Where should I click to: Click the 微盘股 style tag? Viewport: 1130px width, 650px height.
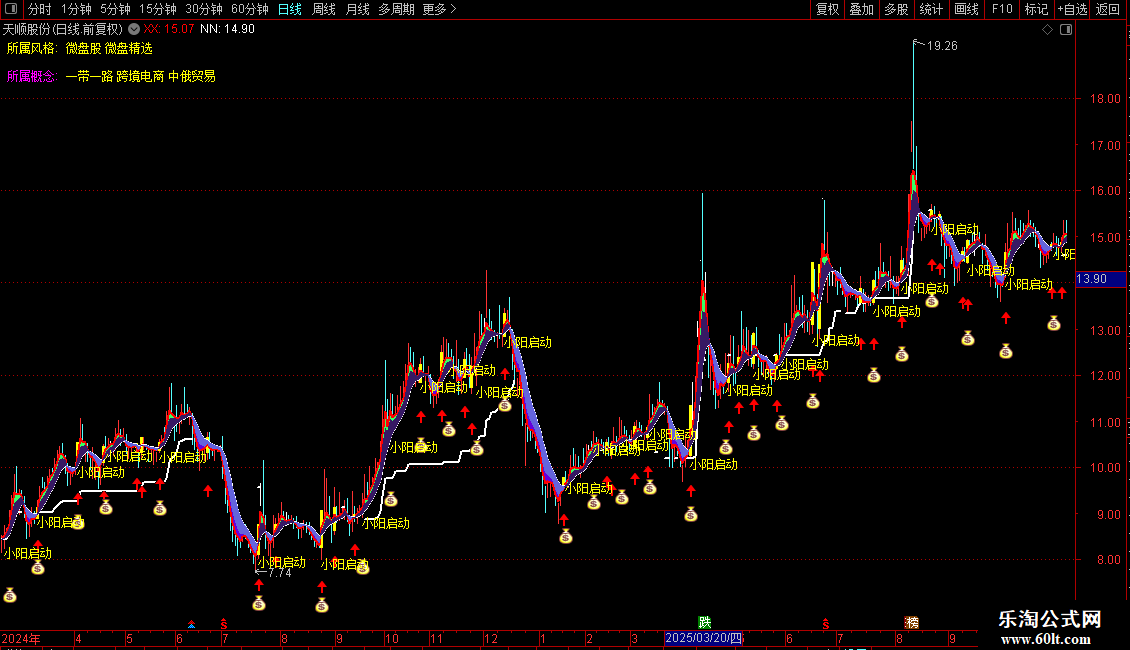(x=84, y=48)
